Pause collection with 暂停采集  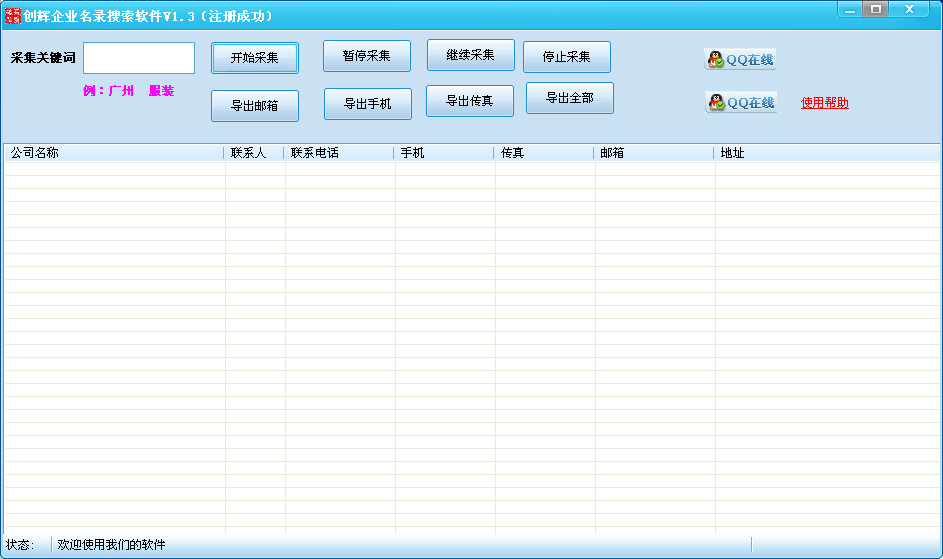tap(367, 56)
